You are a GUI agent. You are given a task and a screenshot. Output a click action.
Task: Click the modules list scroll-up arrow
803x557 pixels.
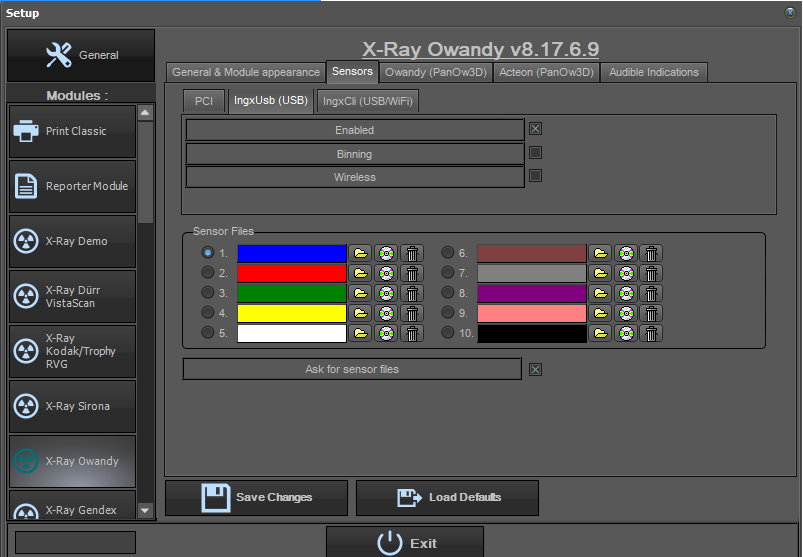pos(145,113)
